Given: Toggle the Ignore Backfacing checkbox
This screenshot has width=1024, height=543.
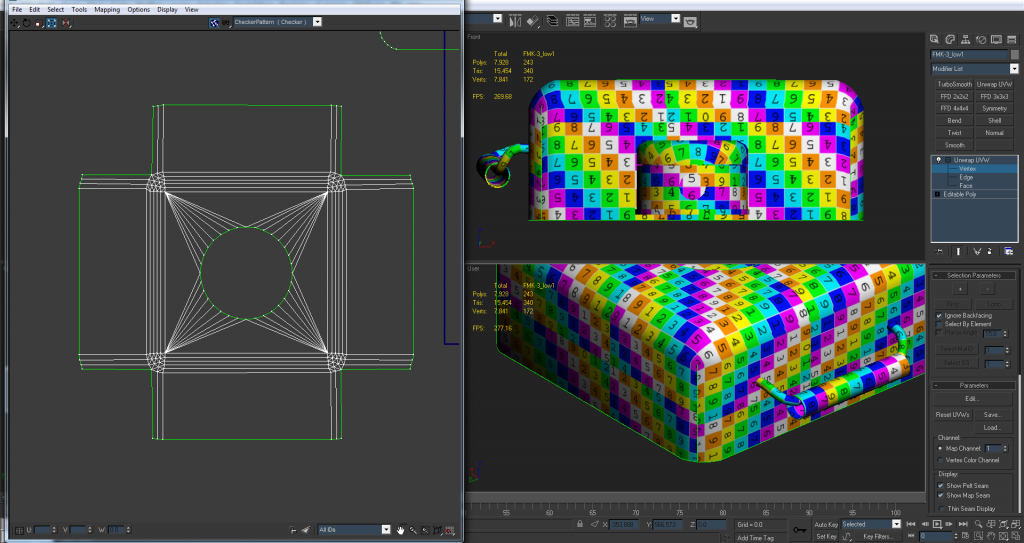Looking at the screenshot, I should 938,315.
